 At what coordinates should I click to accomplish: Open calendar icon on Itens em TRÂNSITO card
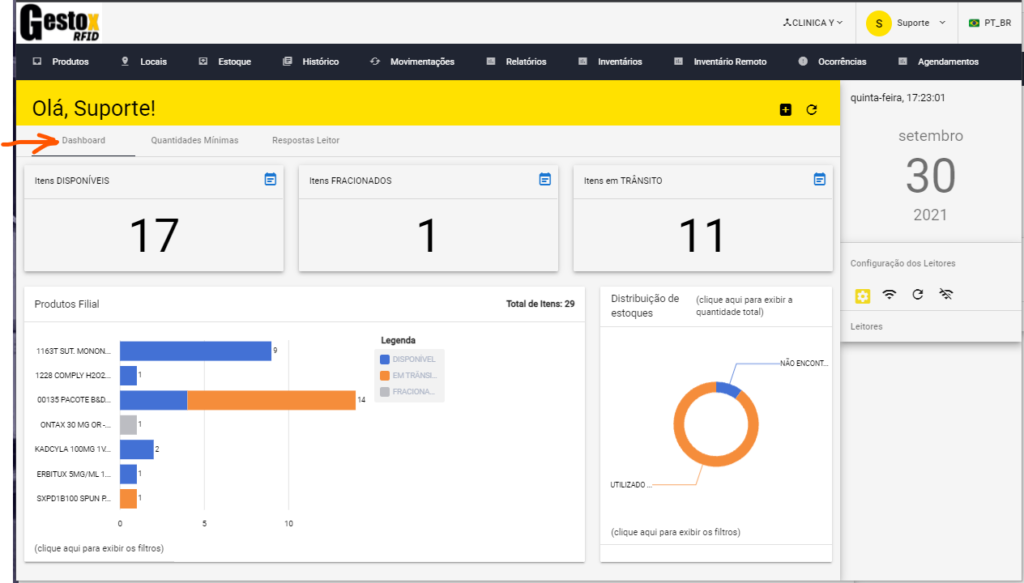point(819,179)
